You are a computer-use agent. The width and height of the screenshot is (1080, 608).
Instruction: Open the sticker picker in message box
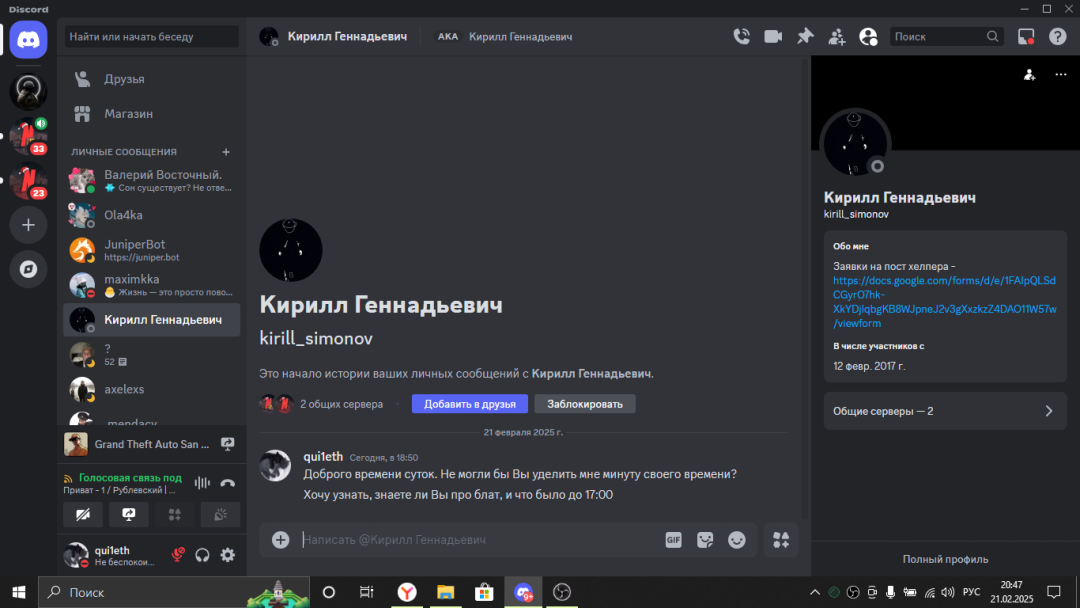point(705,540)
